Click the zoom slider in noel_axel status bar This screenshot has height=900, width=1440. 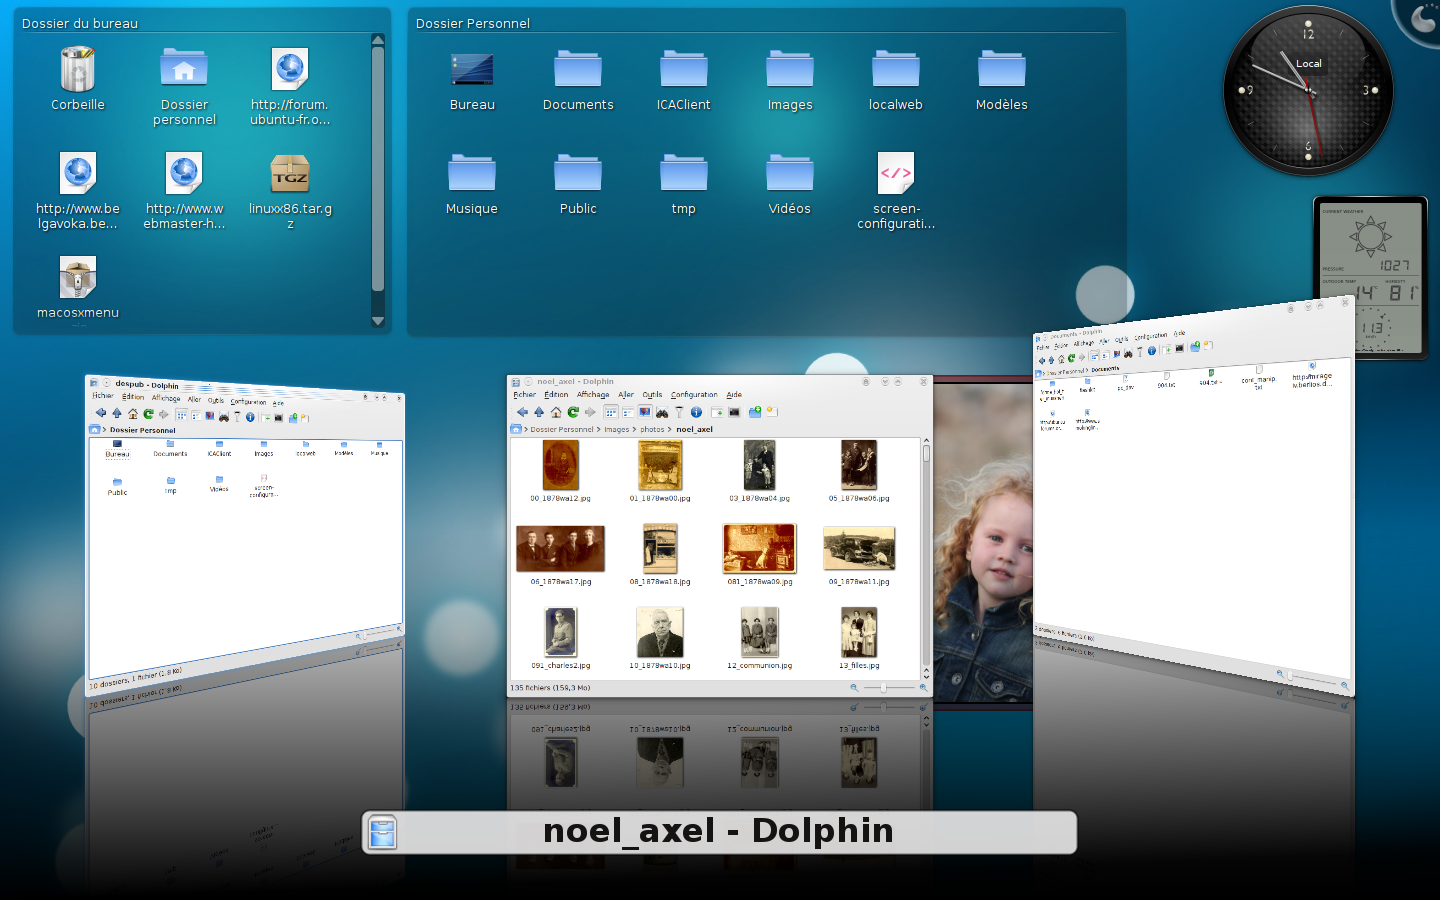884,688
